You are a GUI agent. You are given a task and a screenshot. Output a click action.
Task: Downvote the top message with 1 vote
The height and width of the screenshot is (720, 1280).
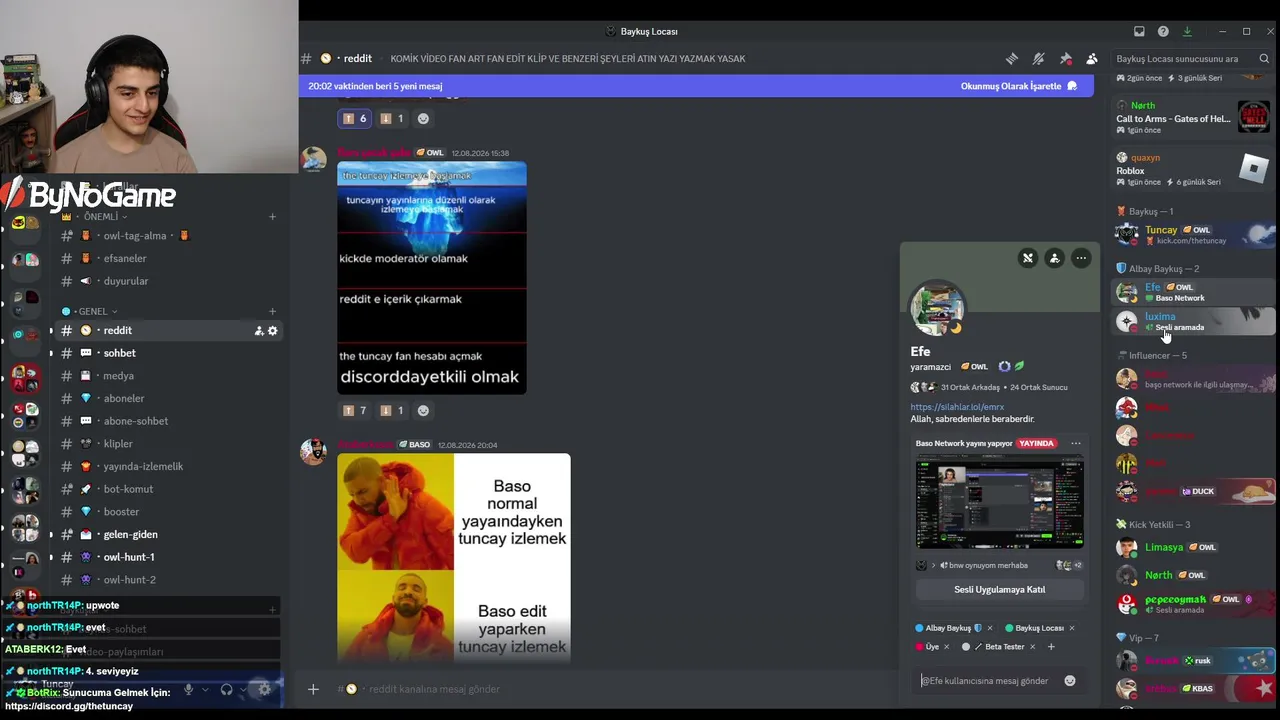click(x=393, y=118)
